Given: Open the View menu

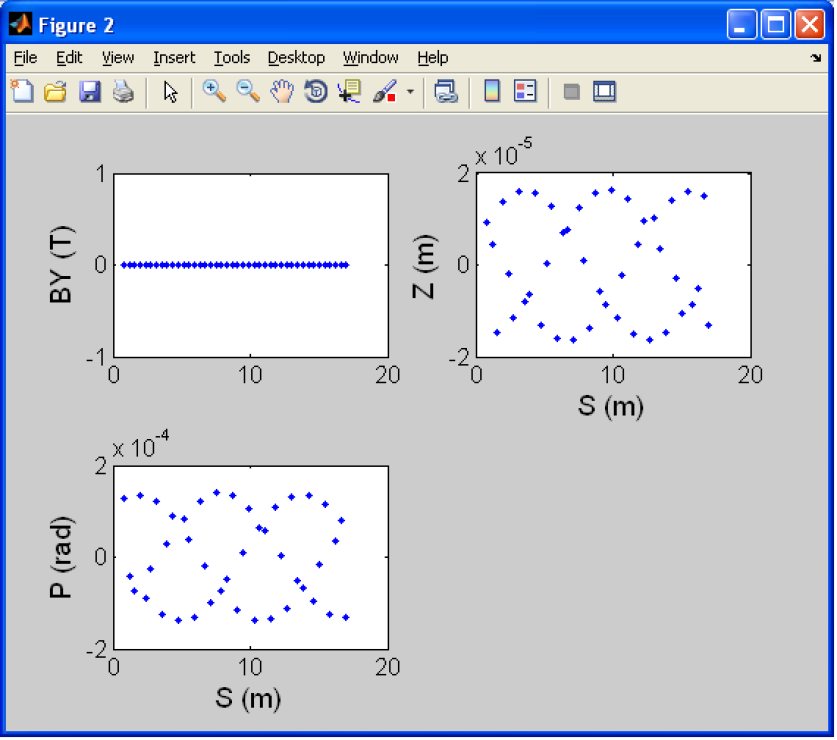Looking at the screenshot, I should pyautogui.click(x=117, y=58).
